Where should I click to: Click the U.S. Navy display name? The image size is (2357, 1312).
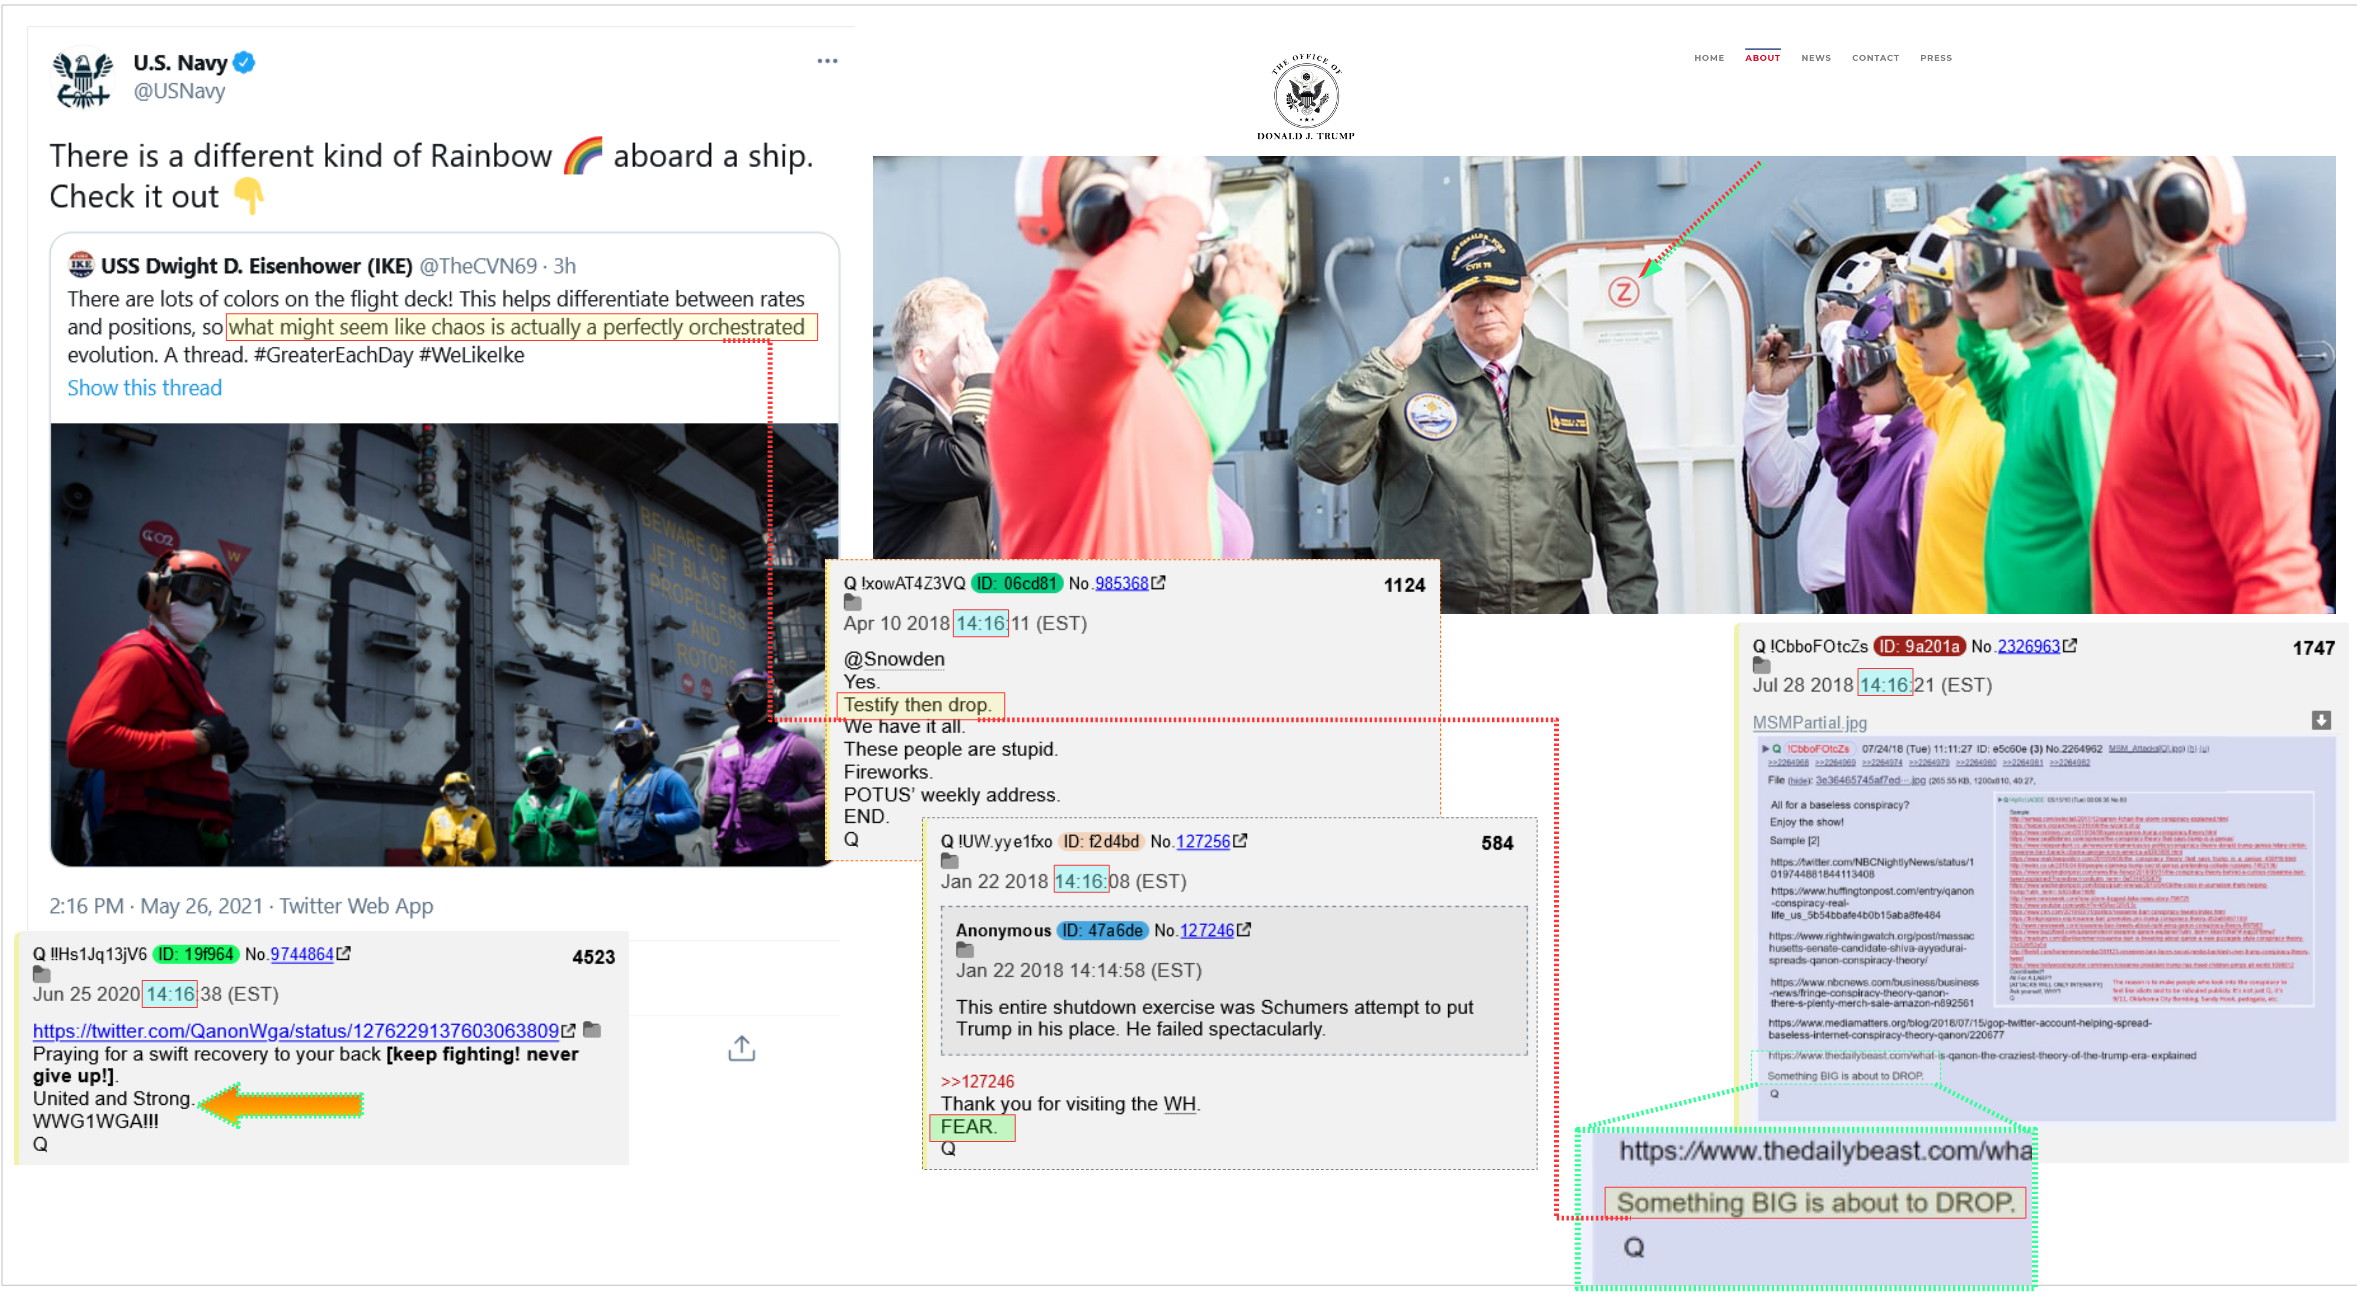pos(180,63)
